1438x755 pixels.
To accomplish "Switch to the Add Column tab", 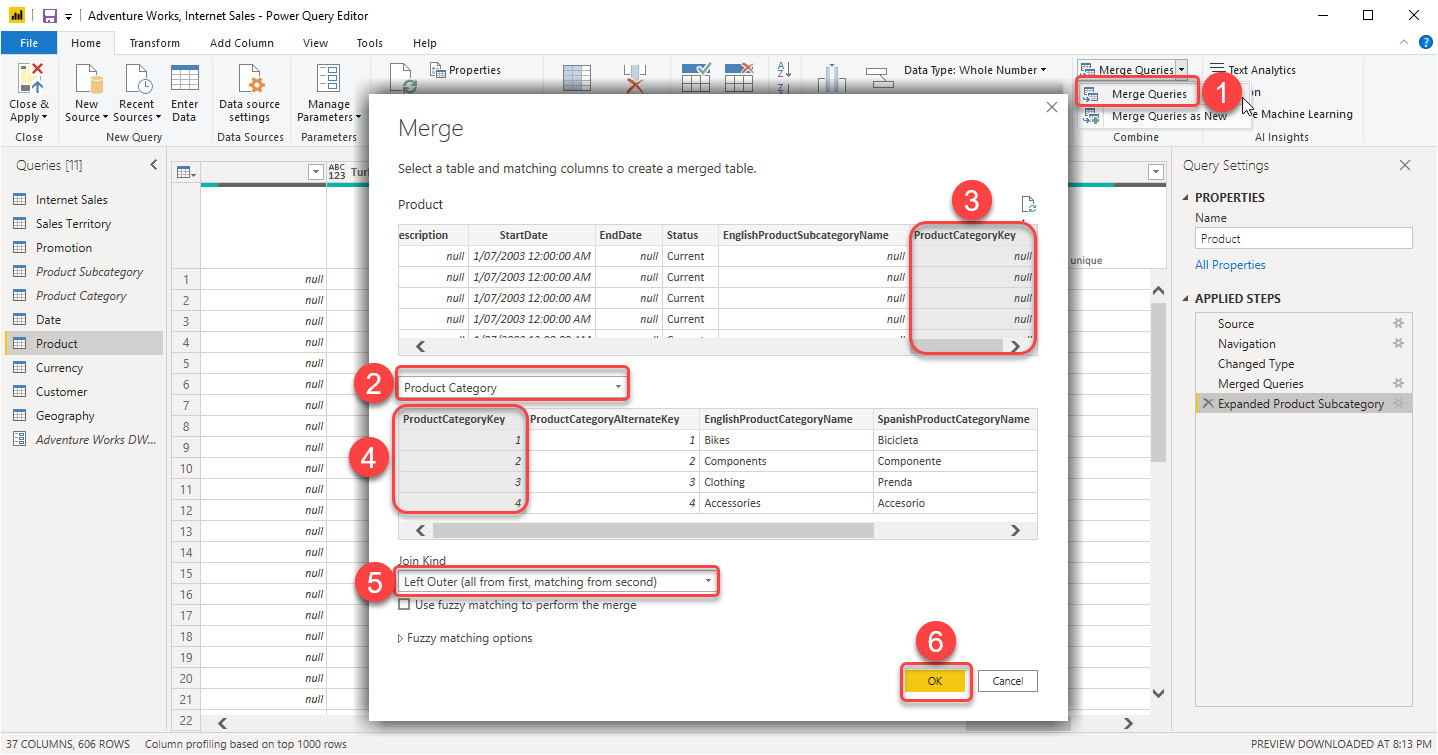I will coord(242,43).
